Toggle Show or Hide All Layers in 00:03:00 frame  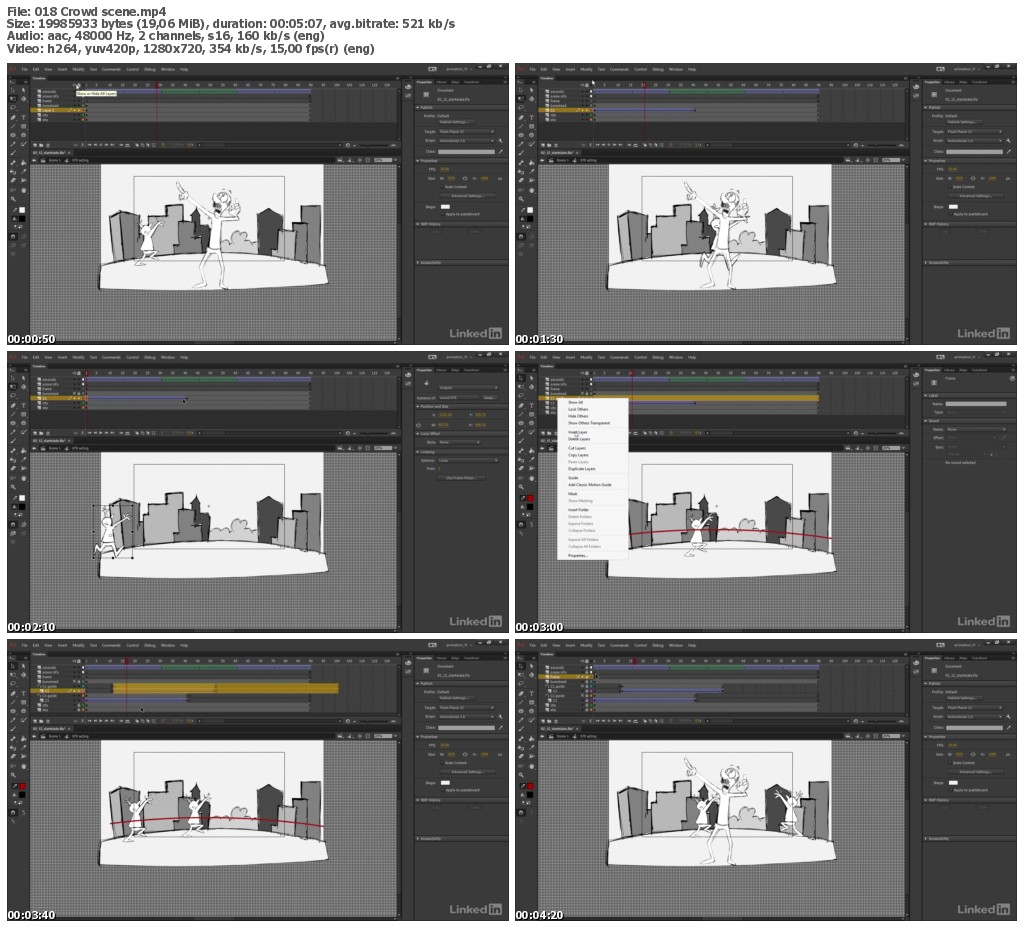coord(583,373)
